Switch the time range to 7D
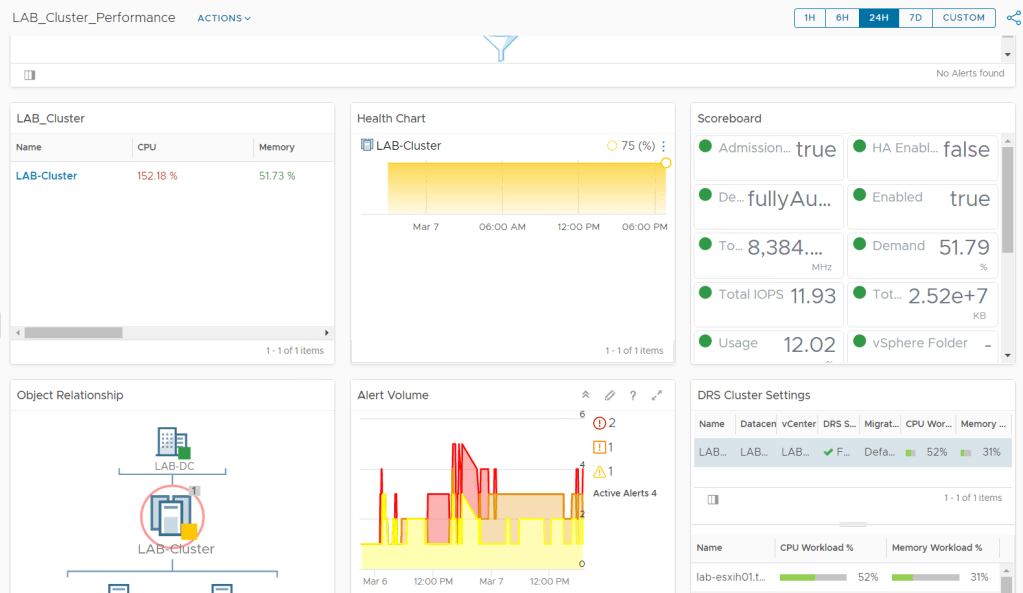The height and width of the screenshot is (593, 1023). (915, 18)
